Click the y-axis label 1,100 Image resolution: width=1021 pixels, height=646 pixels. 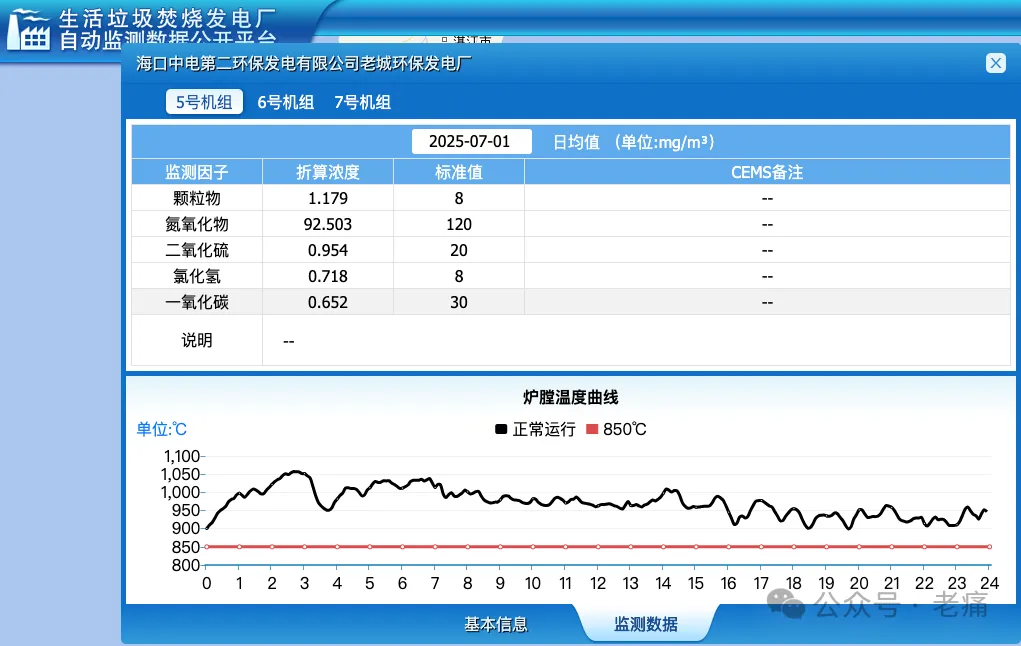(181, 456)
